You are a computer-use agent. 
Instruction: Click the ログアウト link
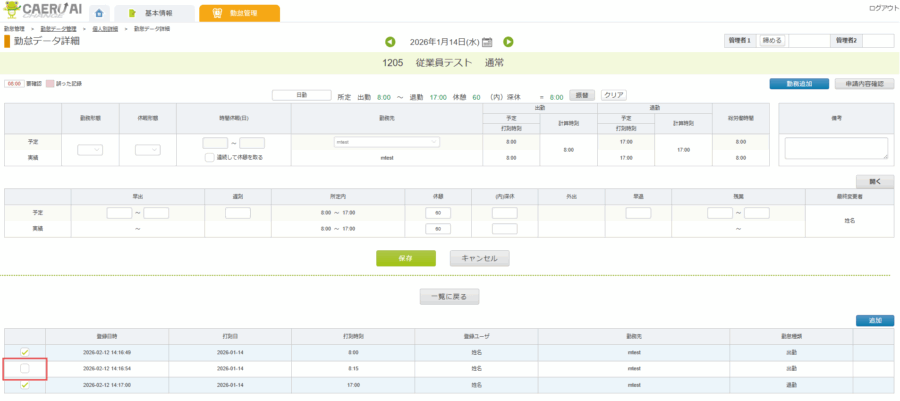pyautogui.click(x=885, y=9)
